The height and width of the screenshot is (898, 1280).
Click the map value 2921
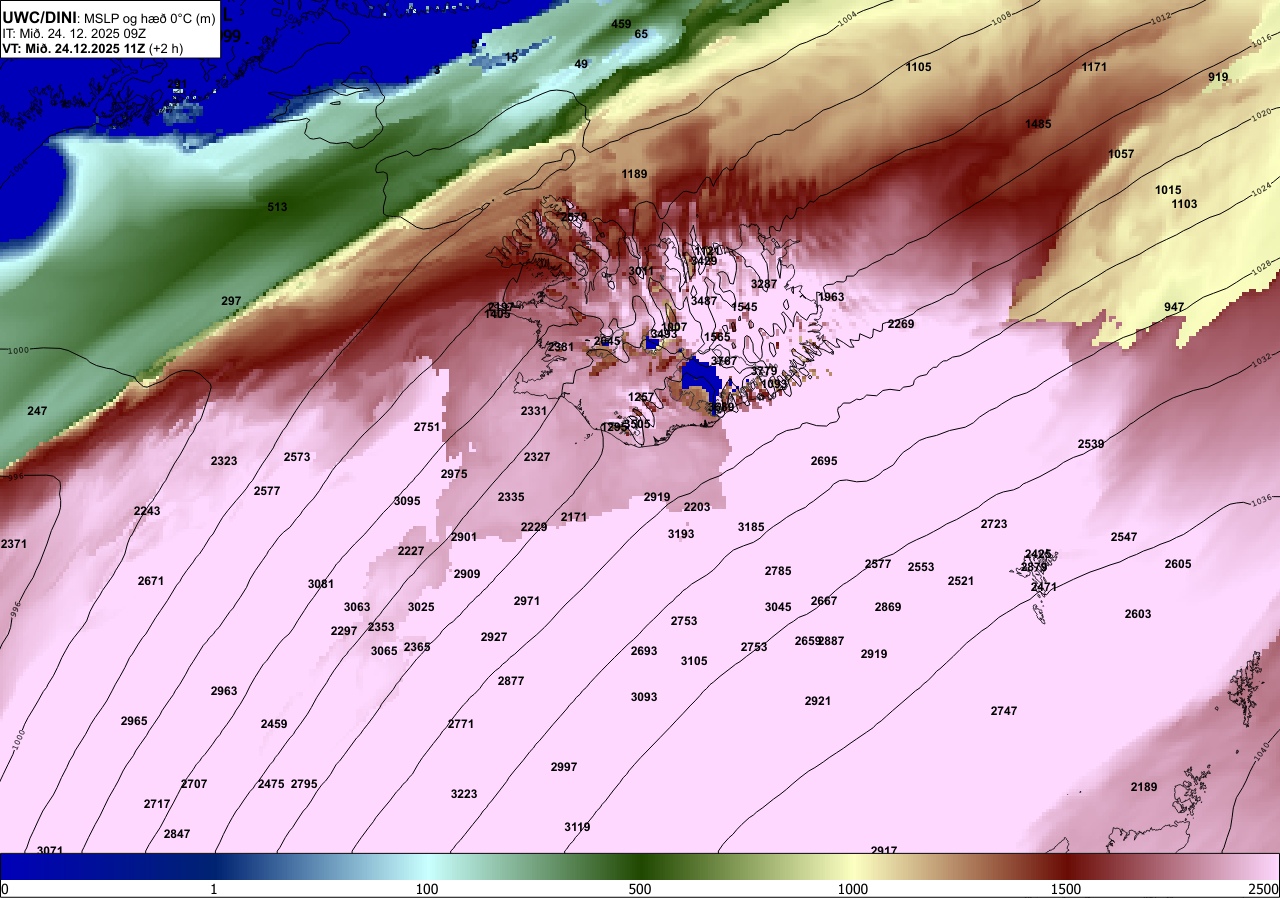pyautogui.click(x=818, y=701)
